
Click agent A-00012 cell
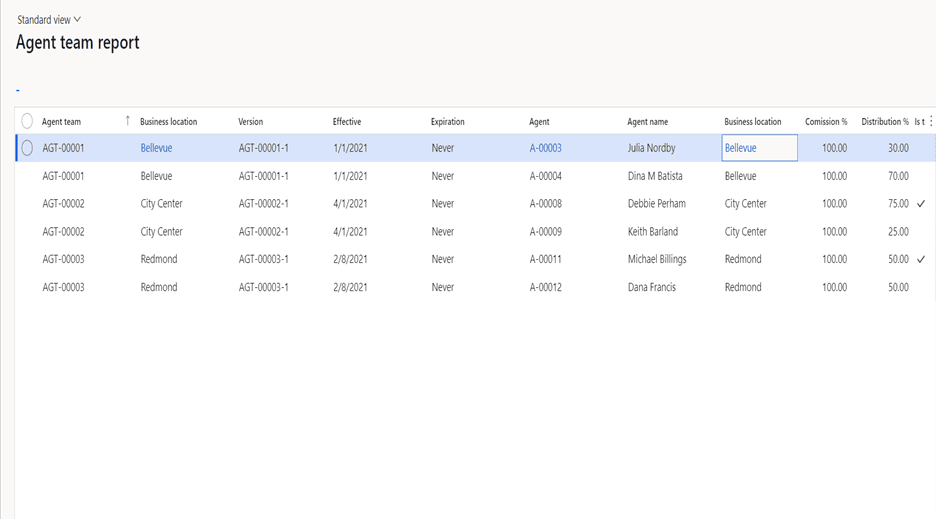[x=546, y=287]
